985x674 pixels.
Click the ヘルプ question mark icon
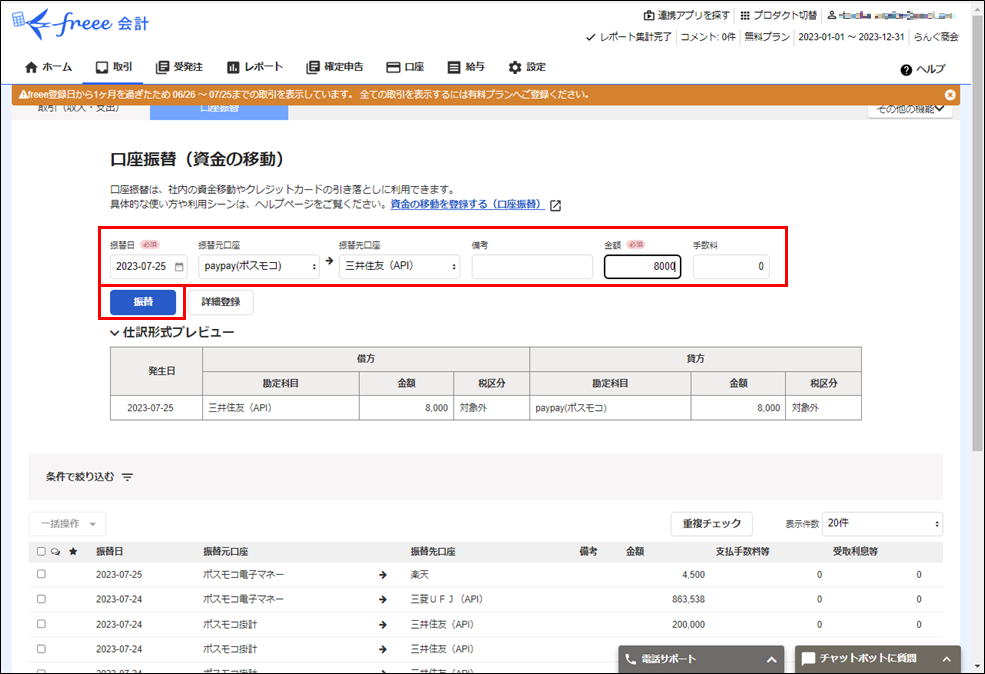(x=906, y=70)
